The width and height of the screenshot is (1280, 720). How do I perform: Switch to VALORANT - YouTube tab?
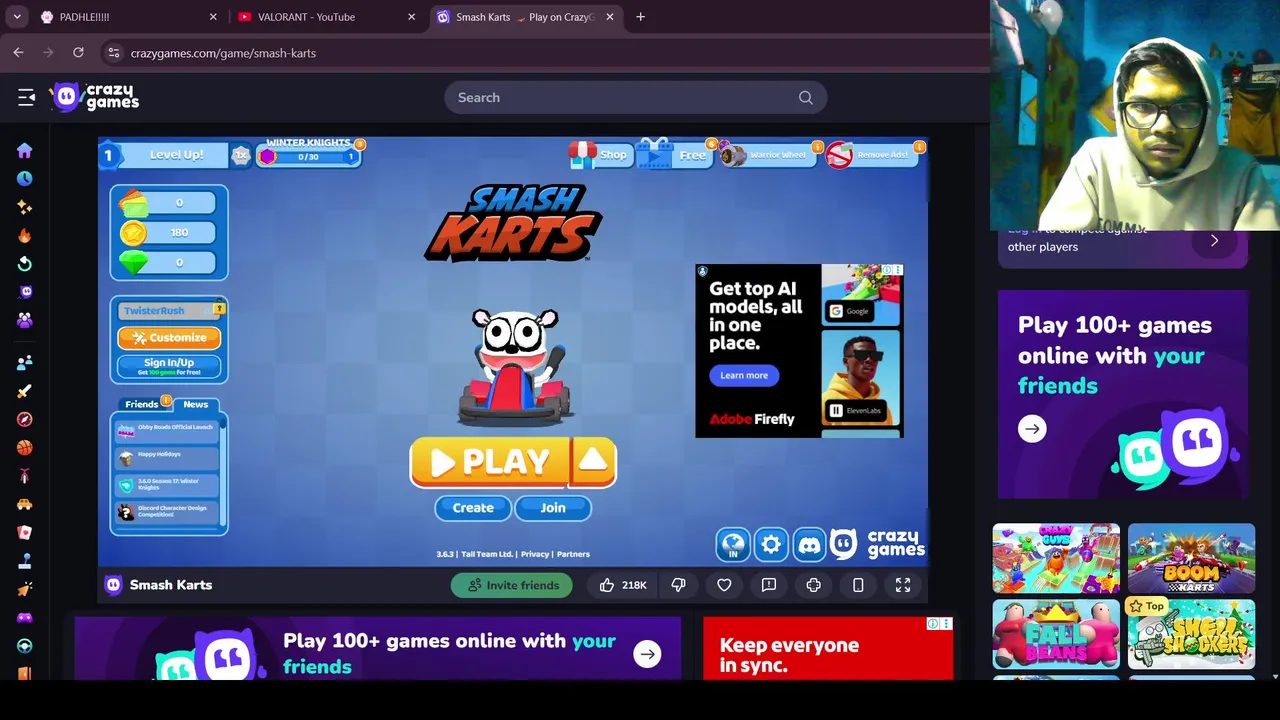coord(327,17)
